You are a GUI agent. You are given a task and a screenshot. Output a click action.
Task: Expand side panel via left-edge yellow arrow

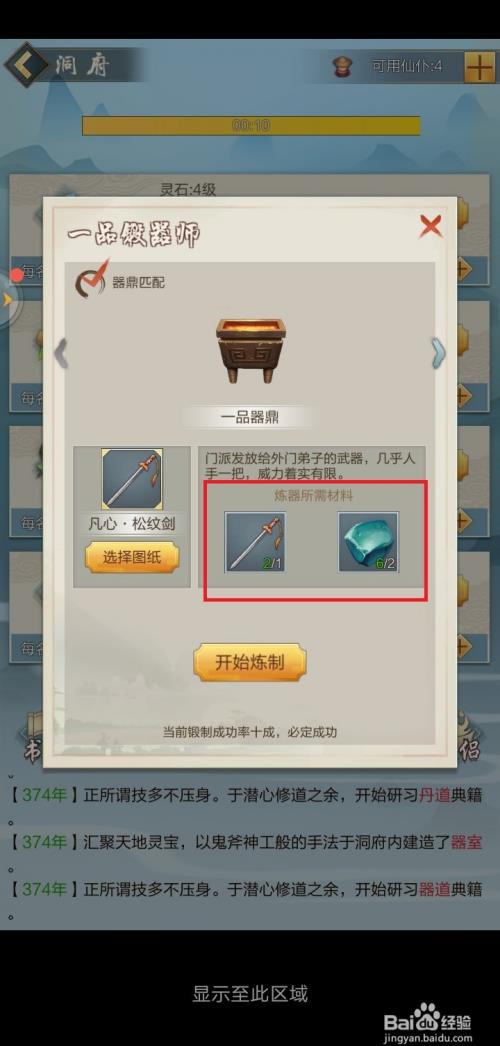[x=8, y=300]
